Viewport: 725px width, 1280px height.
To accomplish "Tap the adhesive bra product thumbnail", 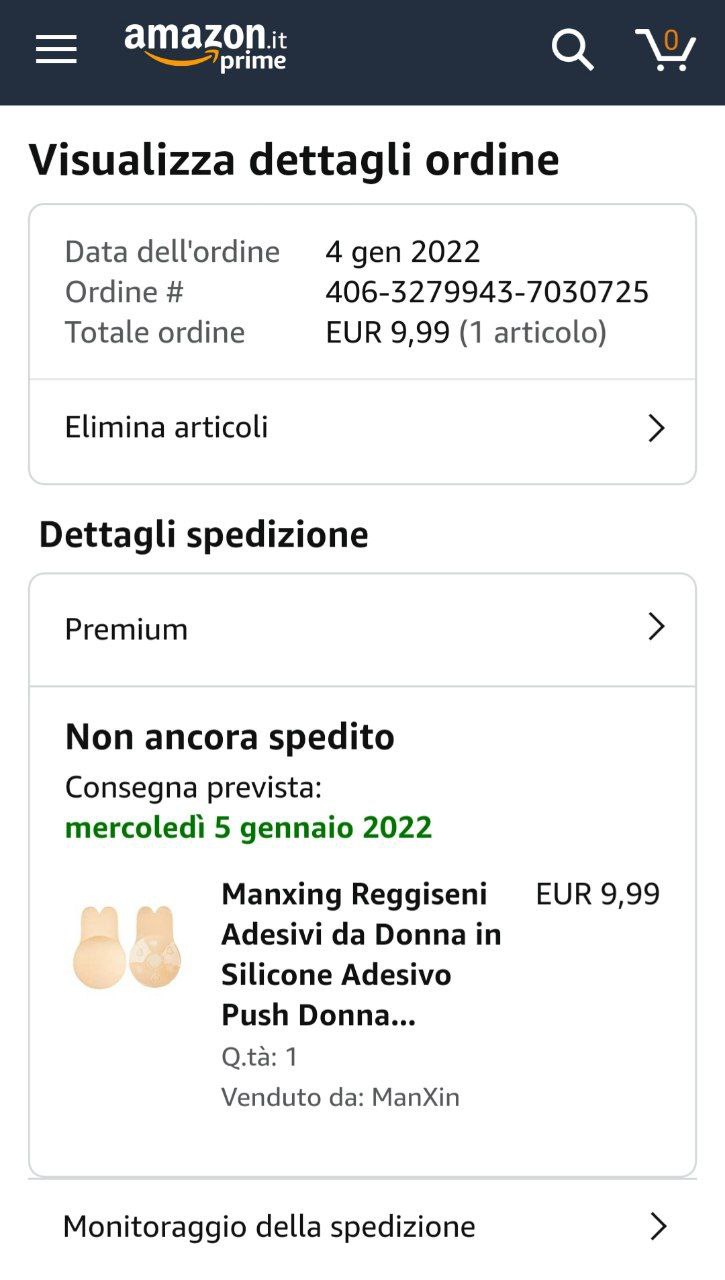I will tap(127, 947).
